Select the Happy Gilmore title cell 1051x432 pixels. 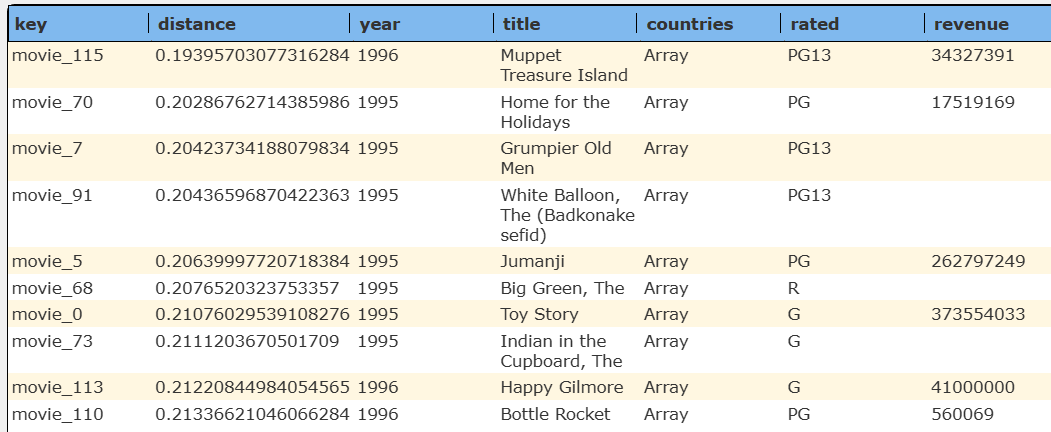(561, 387)
